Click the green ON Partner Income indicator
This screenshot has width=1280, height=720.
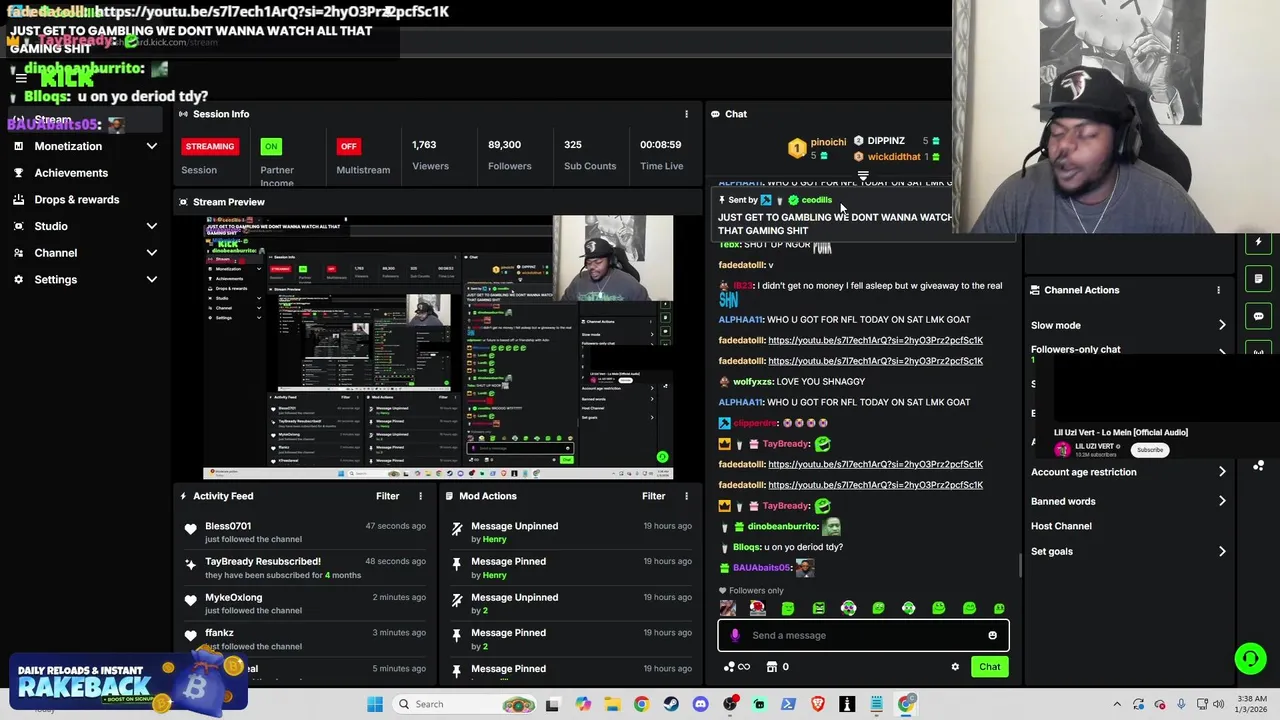click(271, 146)
